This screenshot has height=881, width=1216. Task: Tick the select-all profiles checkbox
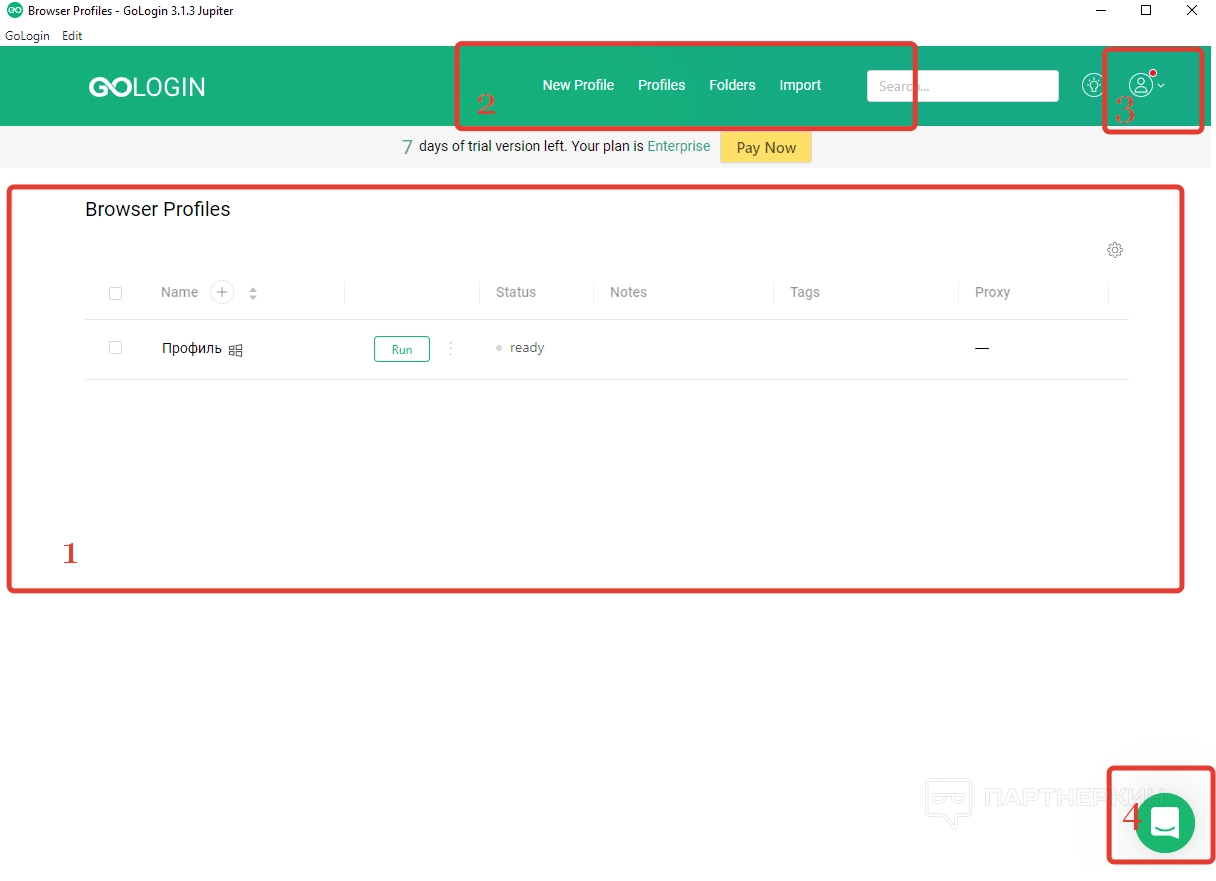(x=115, y=293)
